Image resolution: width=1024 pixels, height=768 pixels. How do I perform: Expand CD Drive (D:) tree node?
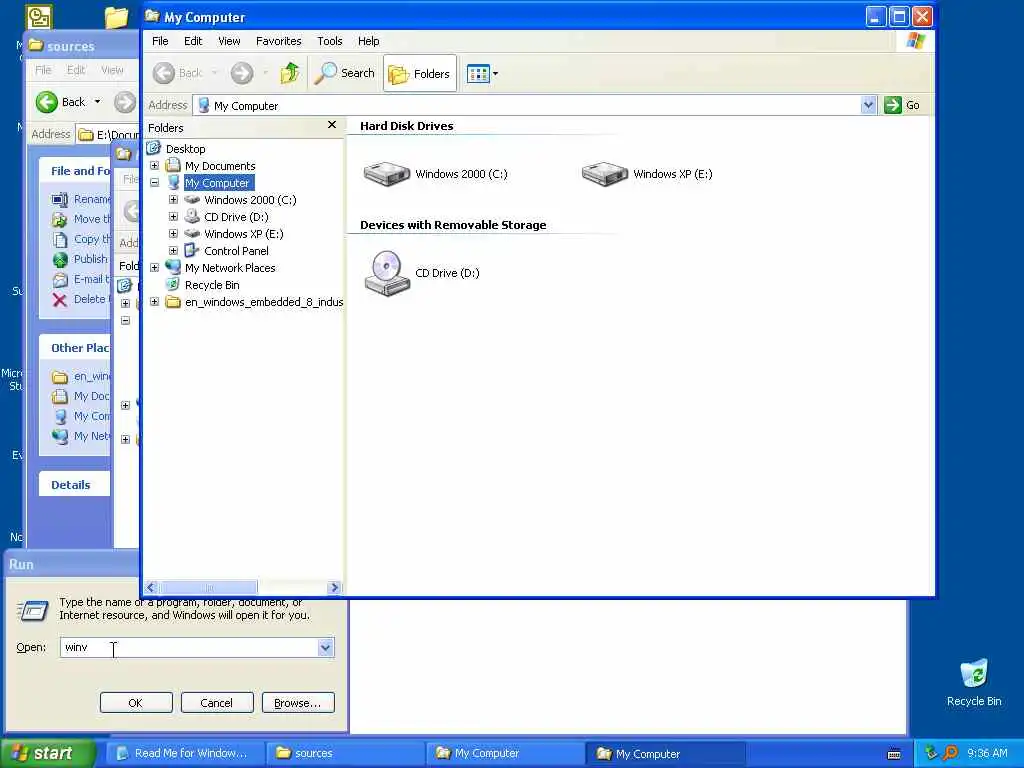(174, 217)
